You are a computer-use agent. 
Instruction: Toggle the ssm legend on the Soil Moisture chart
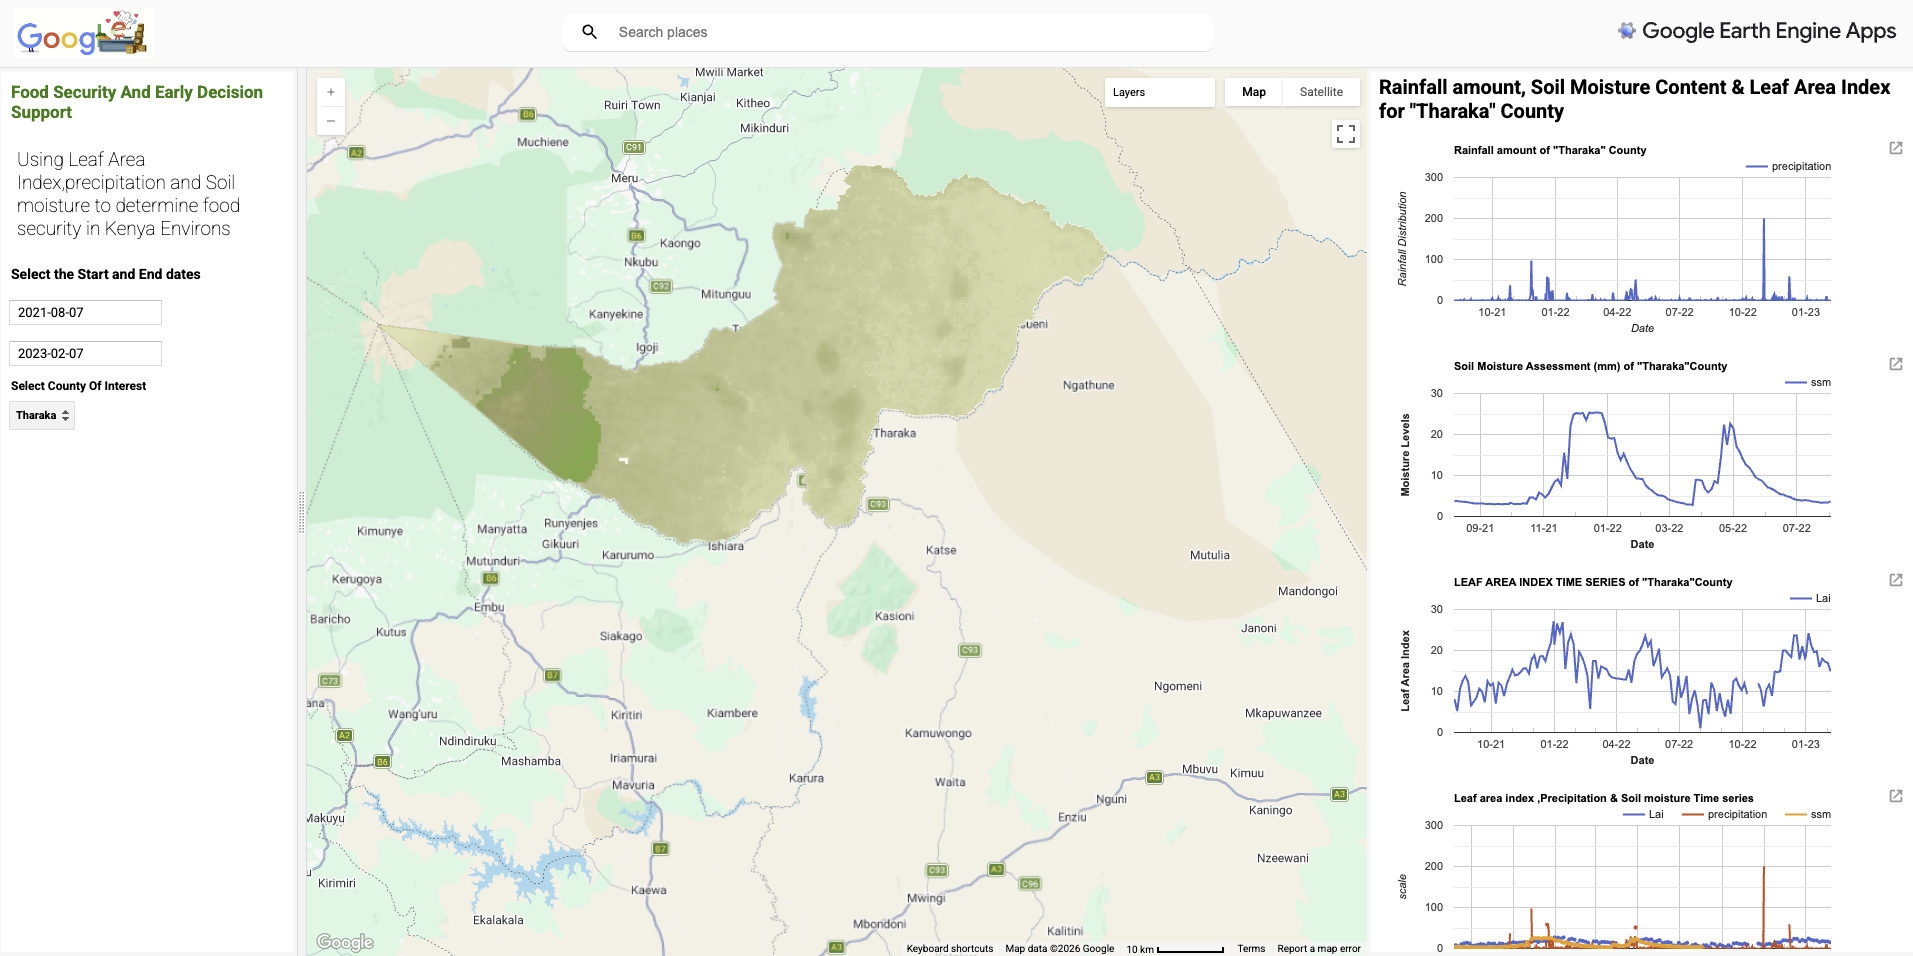[1820, 382]
